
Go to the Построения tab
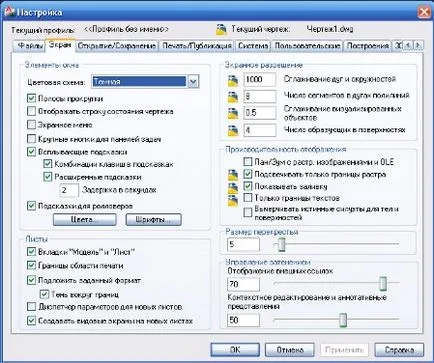[368, 46]
